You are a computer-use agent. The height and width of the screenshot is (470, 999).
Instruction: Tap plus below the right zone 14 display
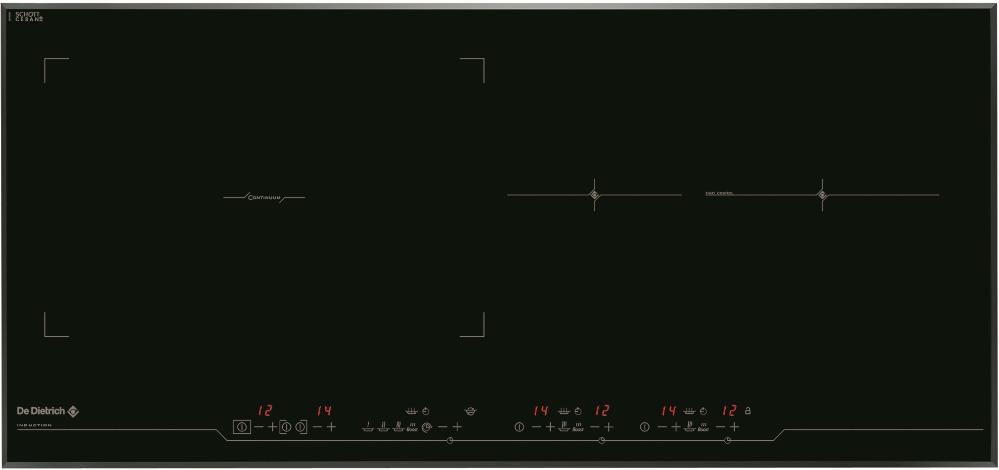pos(676,427)
